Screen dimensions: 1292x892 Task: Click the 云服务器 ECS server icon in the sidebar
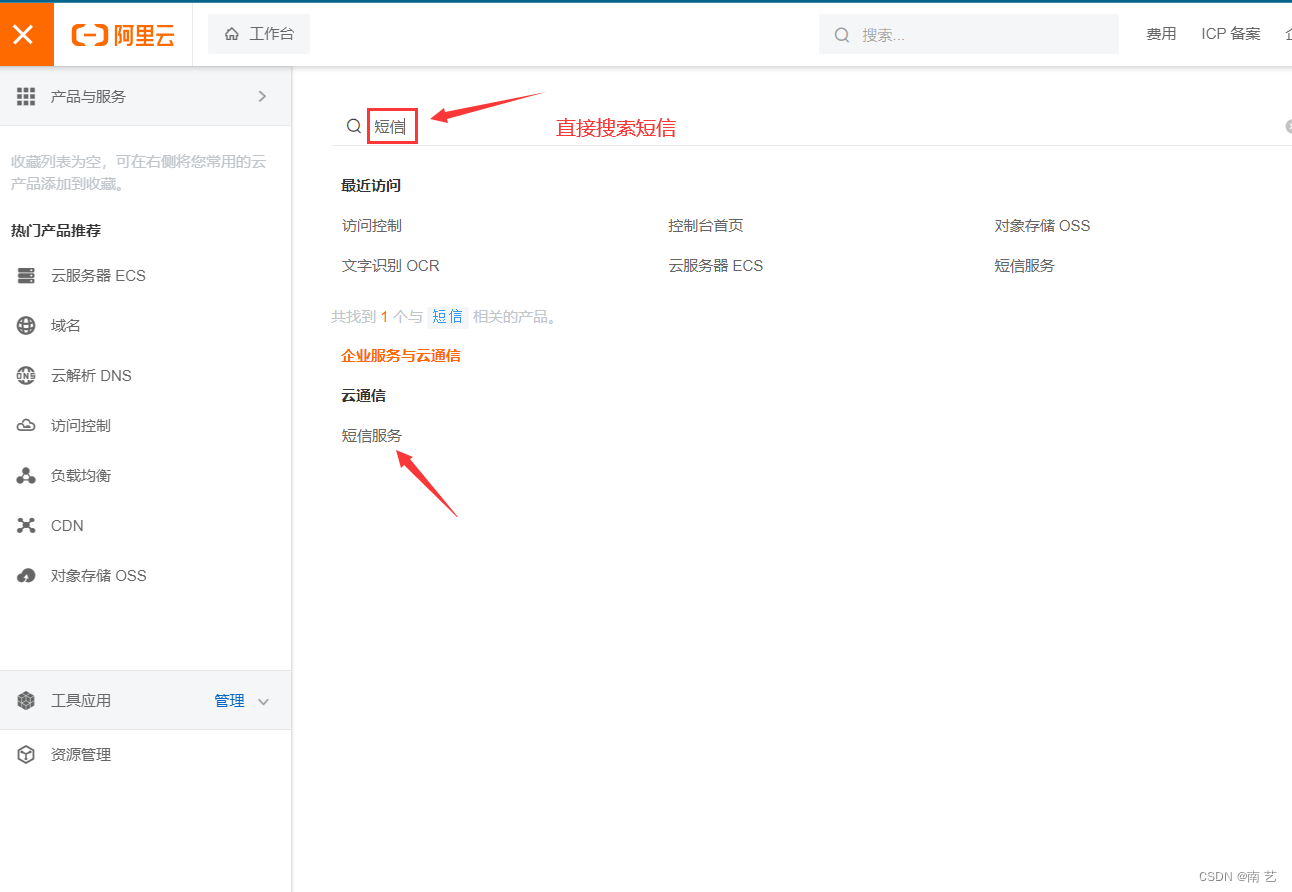pyautogui.click(x=26, y=276)
